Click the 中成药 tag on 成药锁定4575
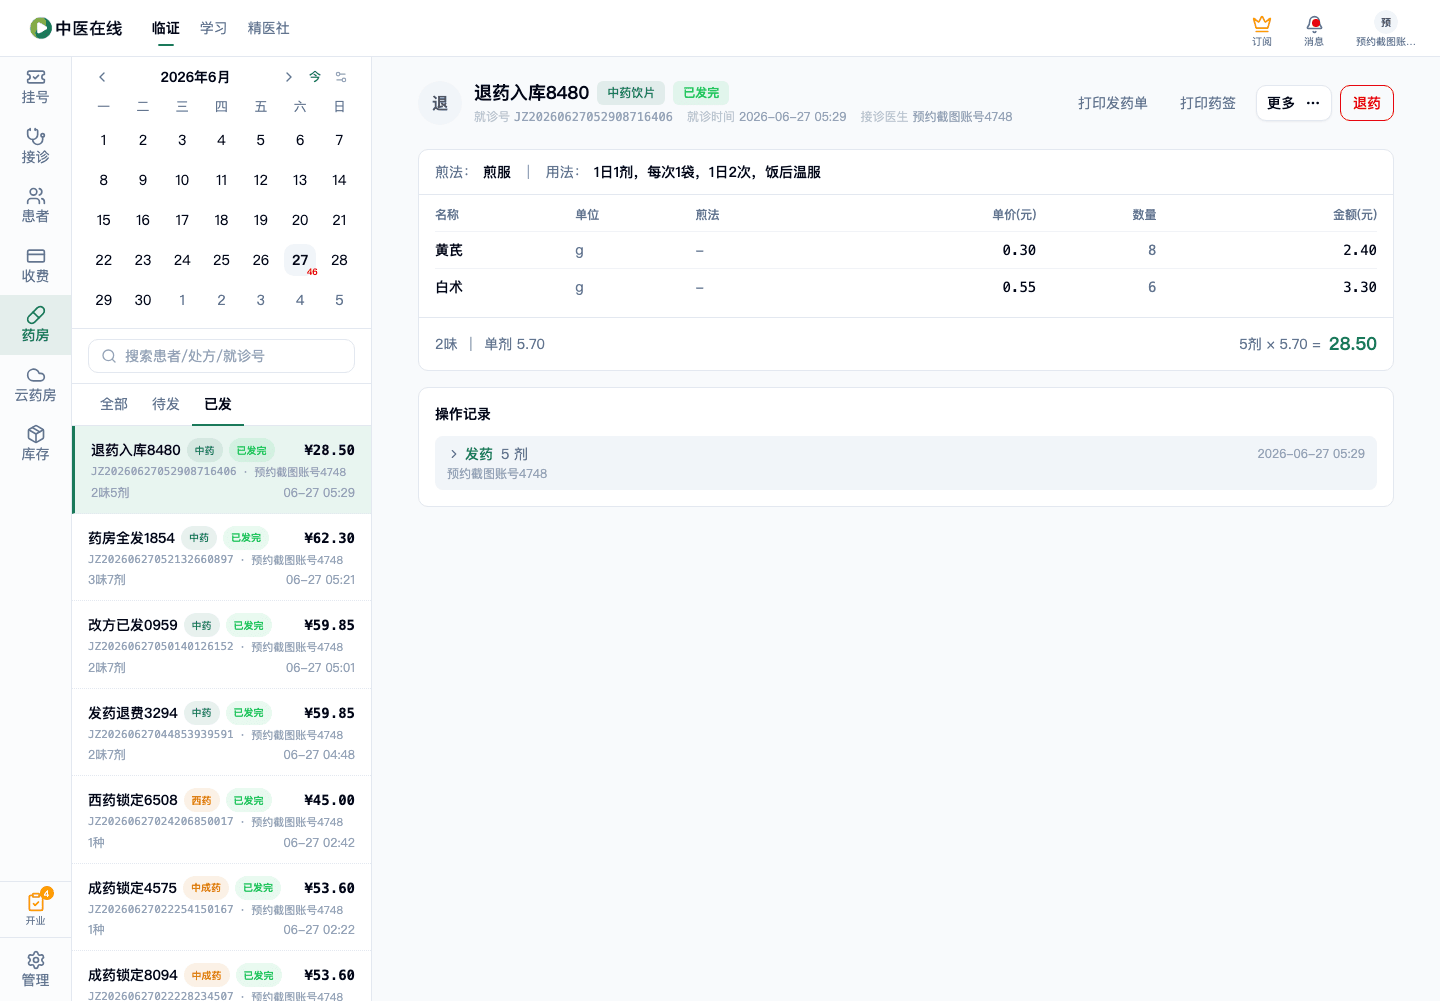 [x=206, y=888]
